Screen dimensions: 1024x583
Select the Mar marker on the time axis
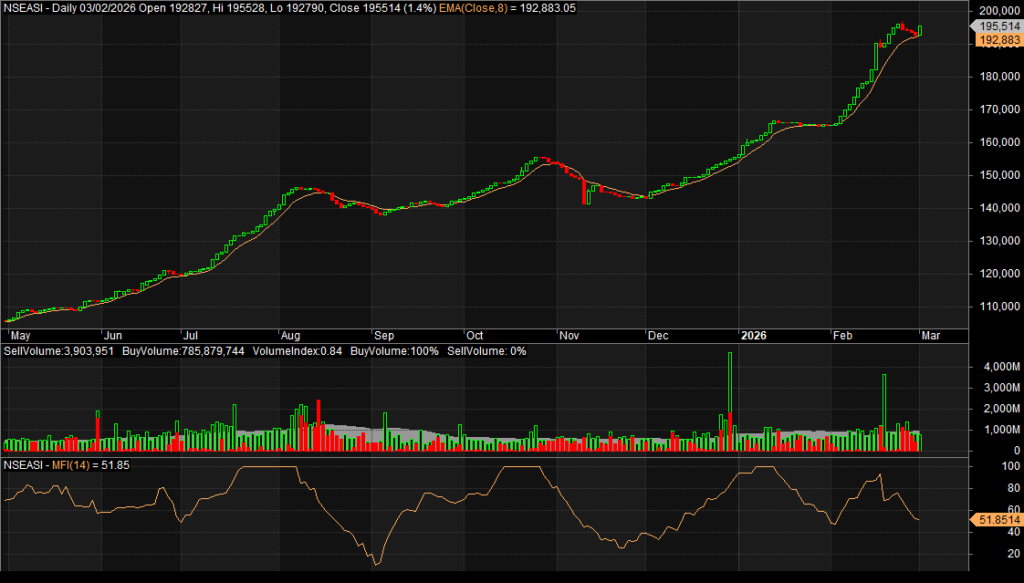point(930,337)
